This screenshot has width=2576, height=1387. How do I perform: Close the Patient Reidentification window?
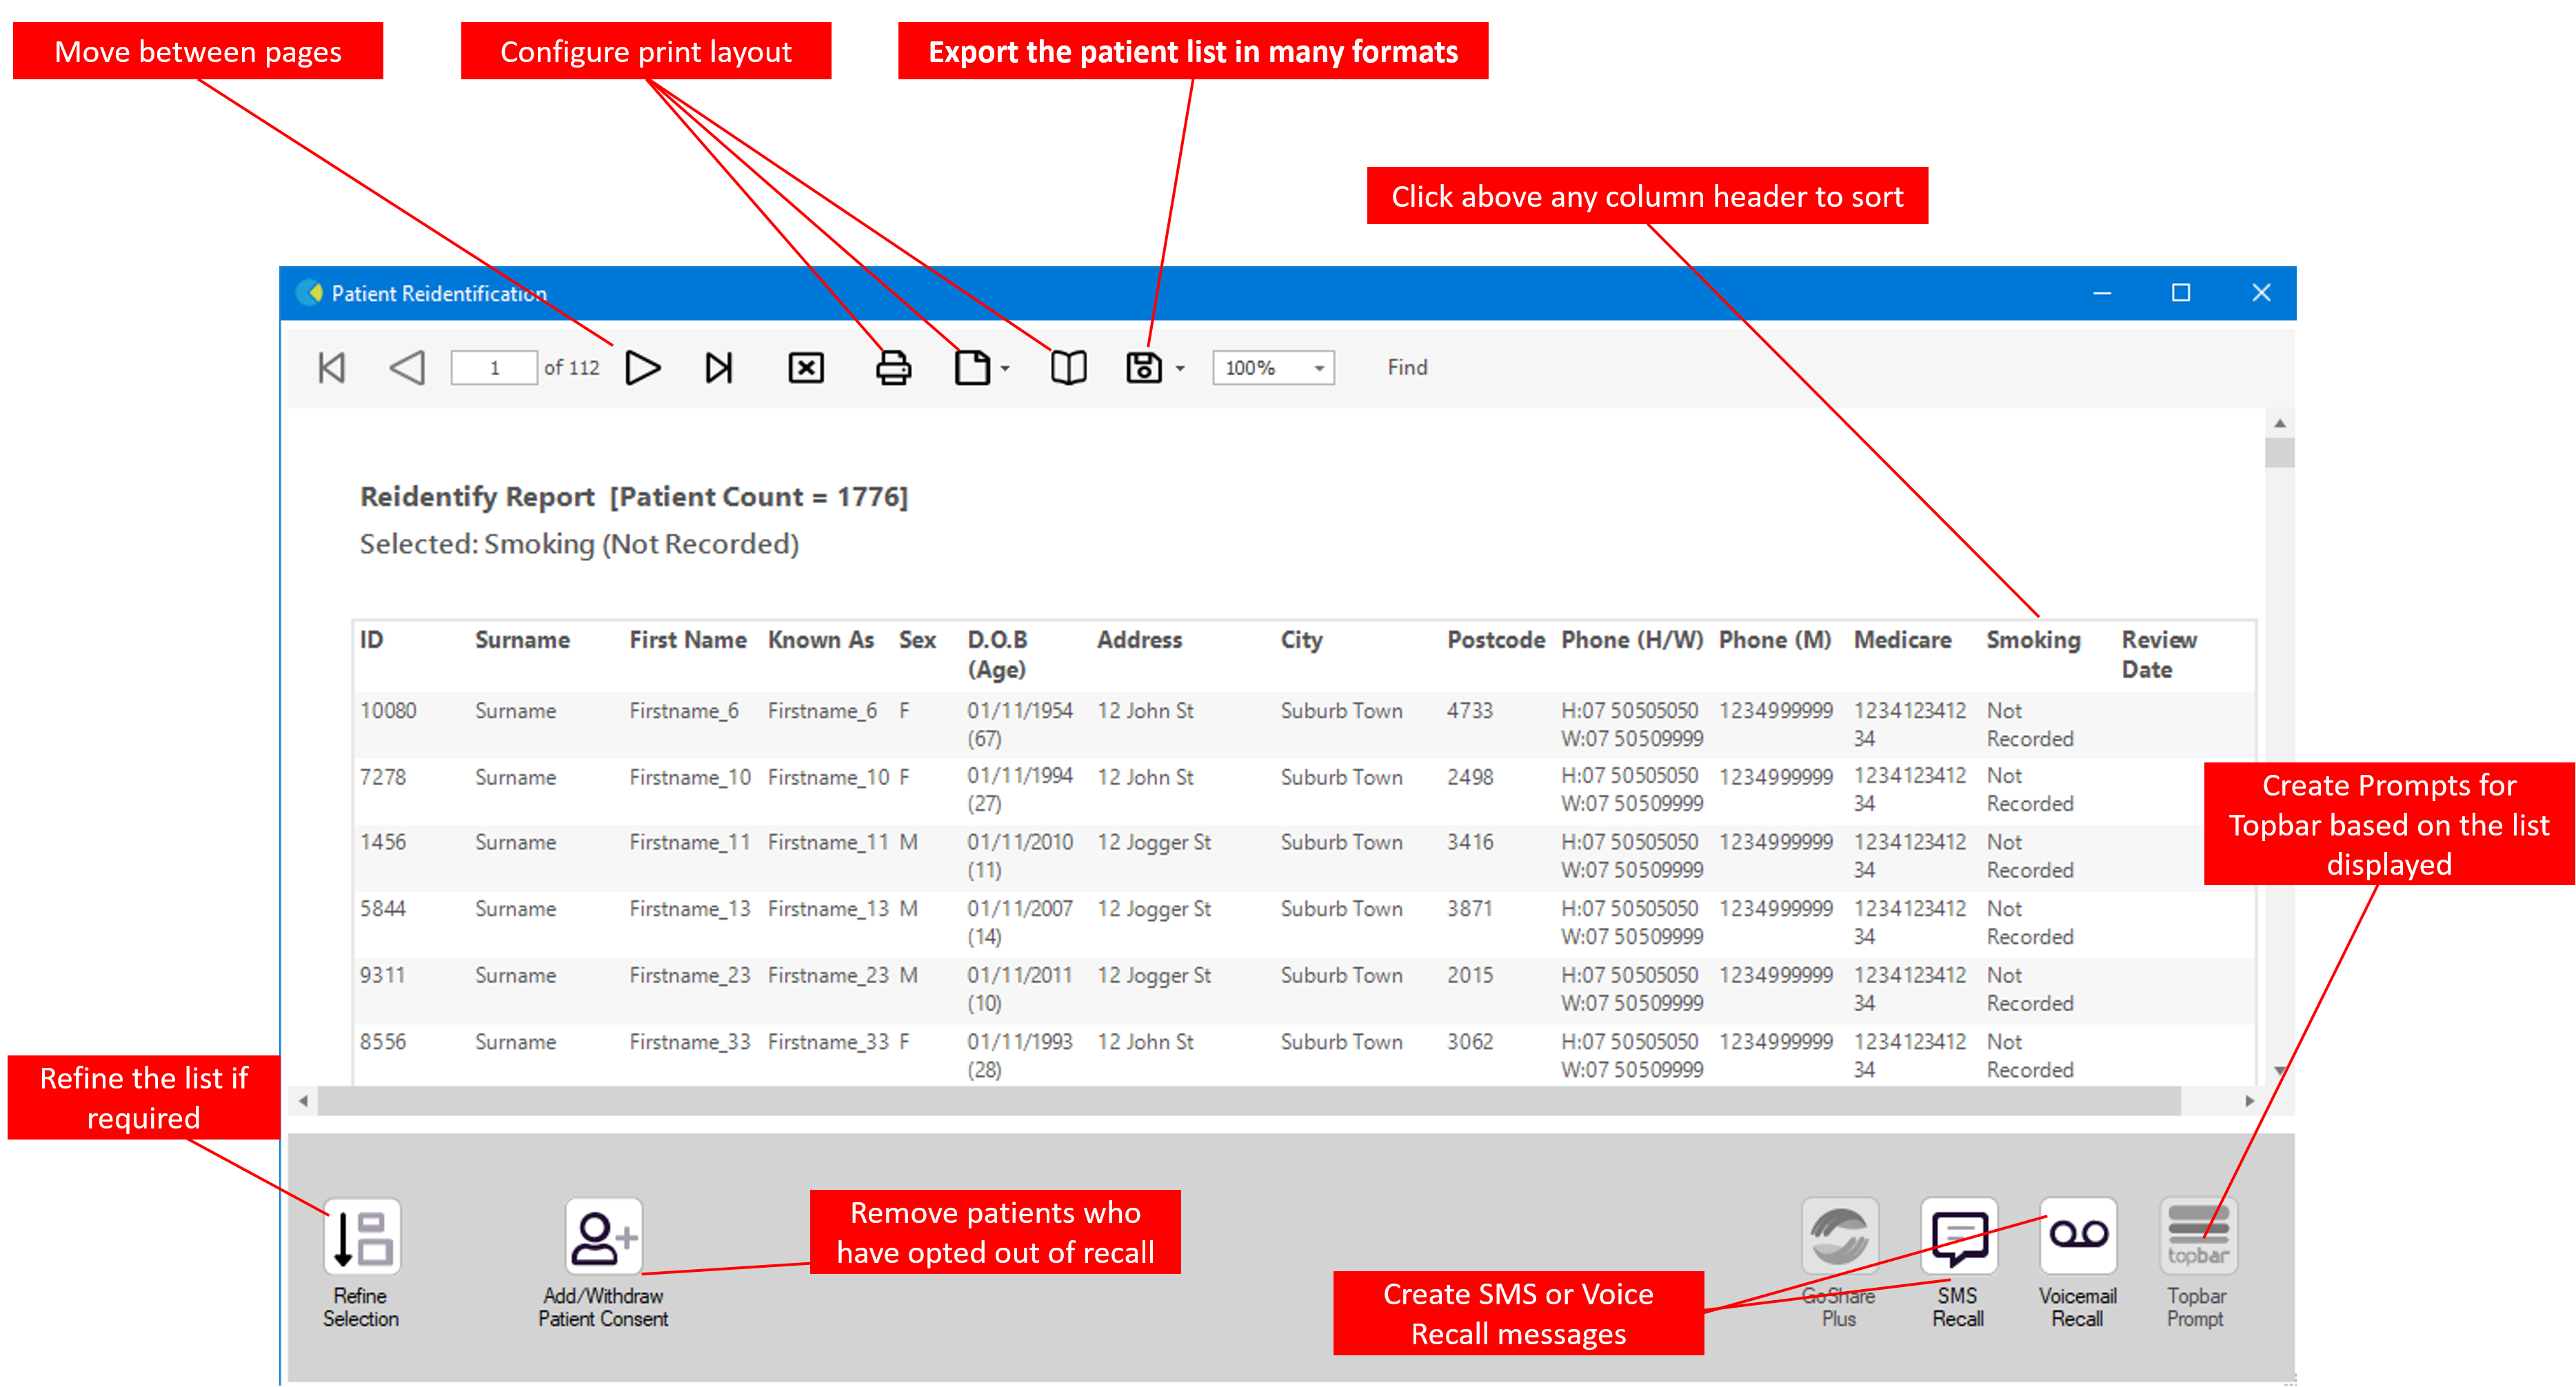(2261, 293)
